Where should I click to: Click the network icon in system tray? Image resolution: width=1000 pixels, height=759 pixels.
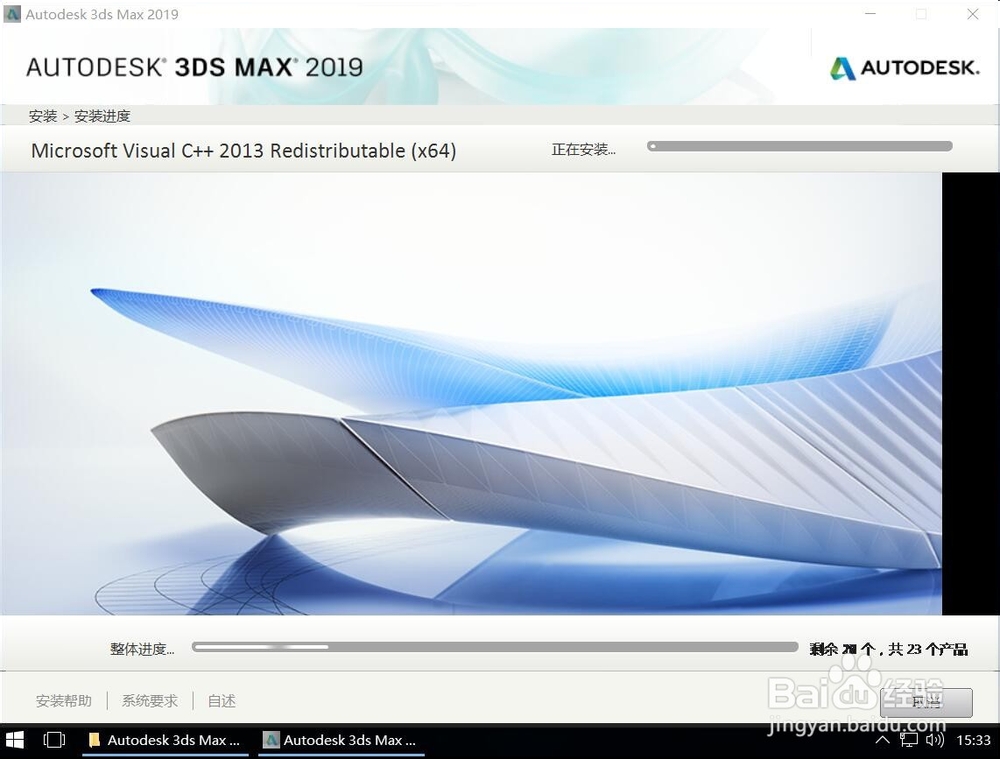pyautogui.click(x=908, y=740)
